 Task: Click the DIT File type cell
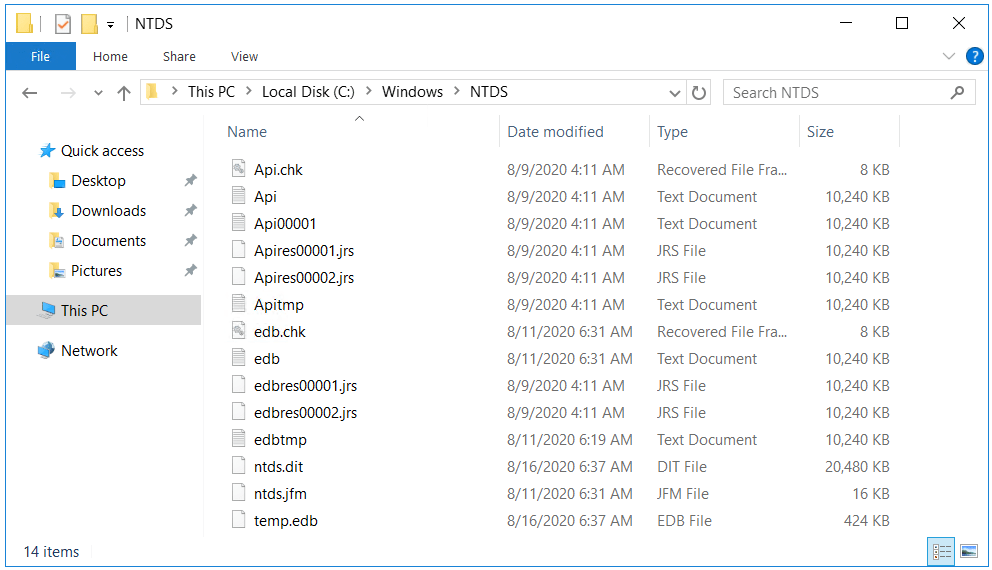pos(682,467)
